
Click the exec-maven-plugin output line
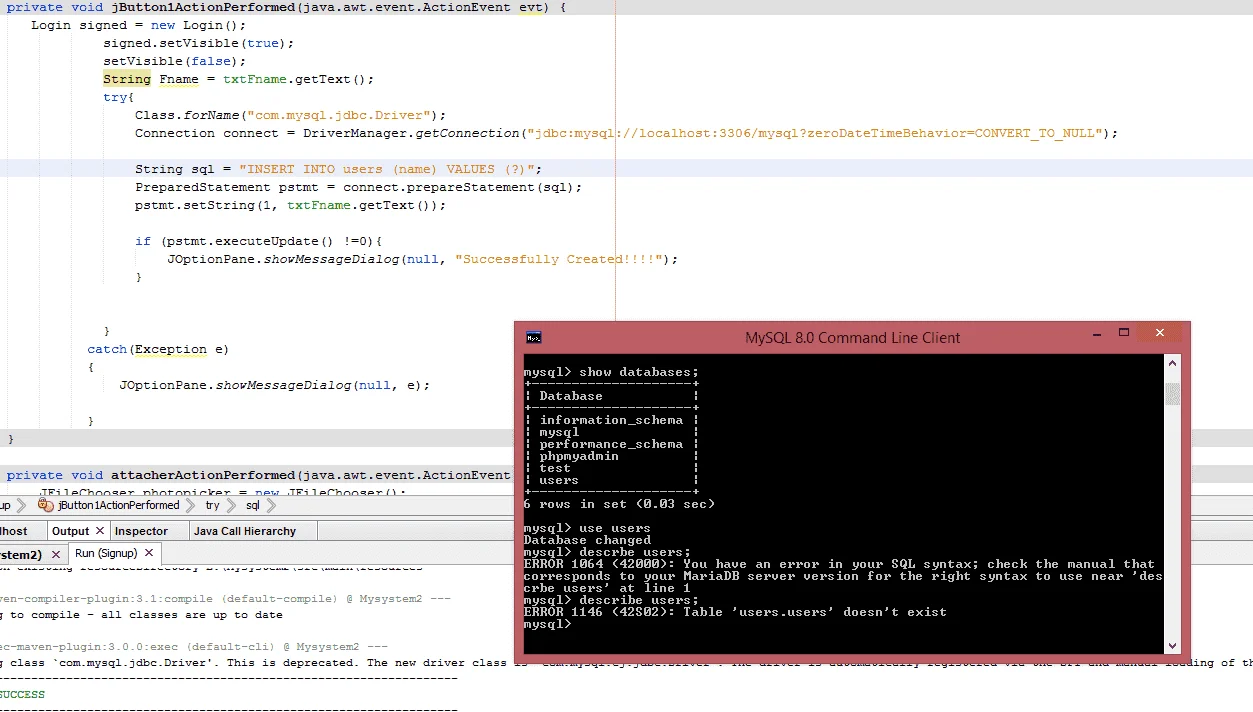193,647
